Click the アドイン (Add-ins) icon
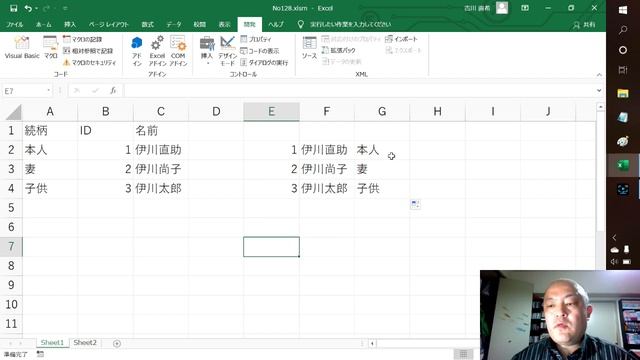This screenshot has width=640, height=360. 137,51
